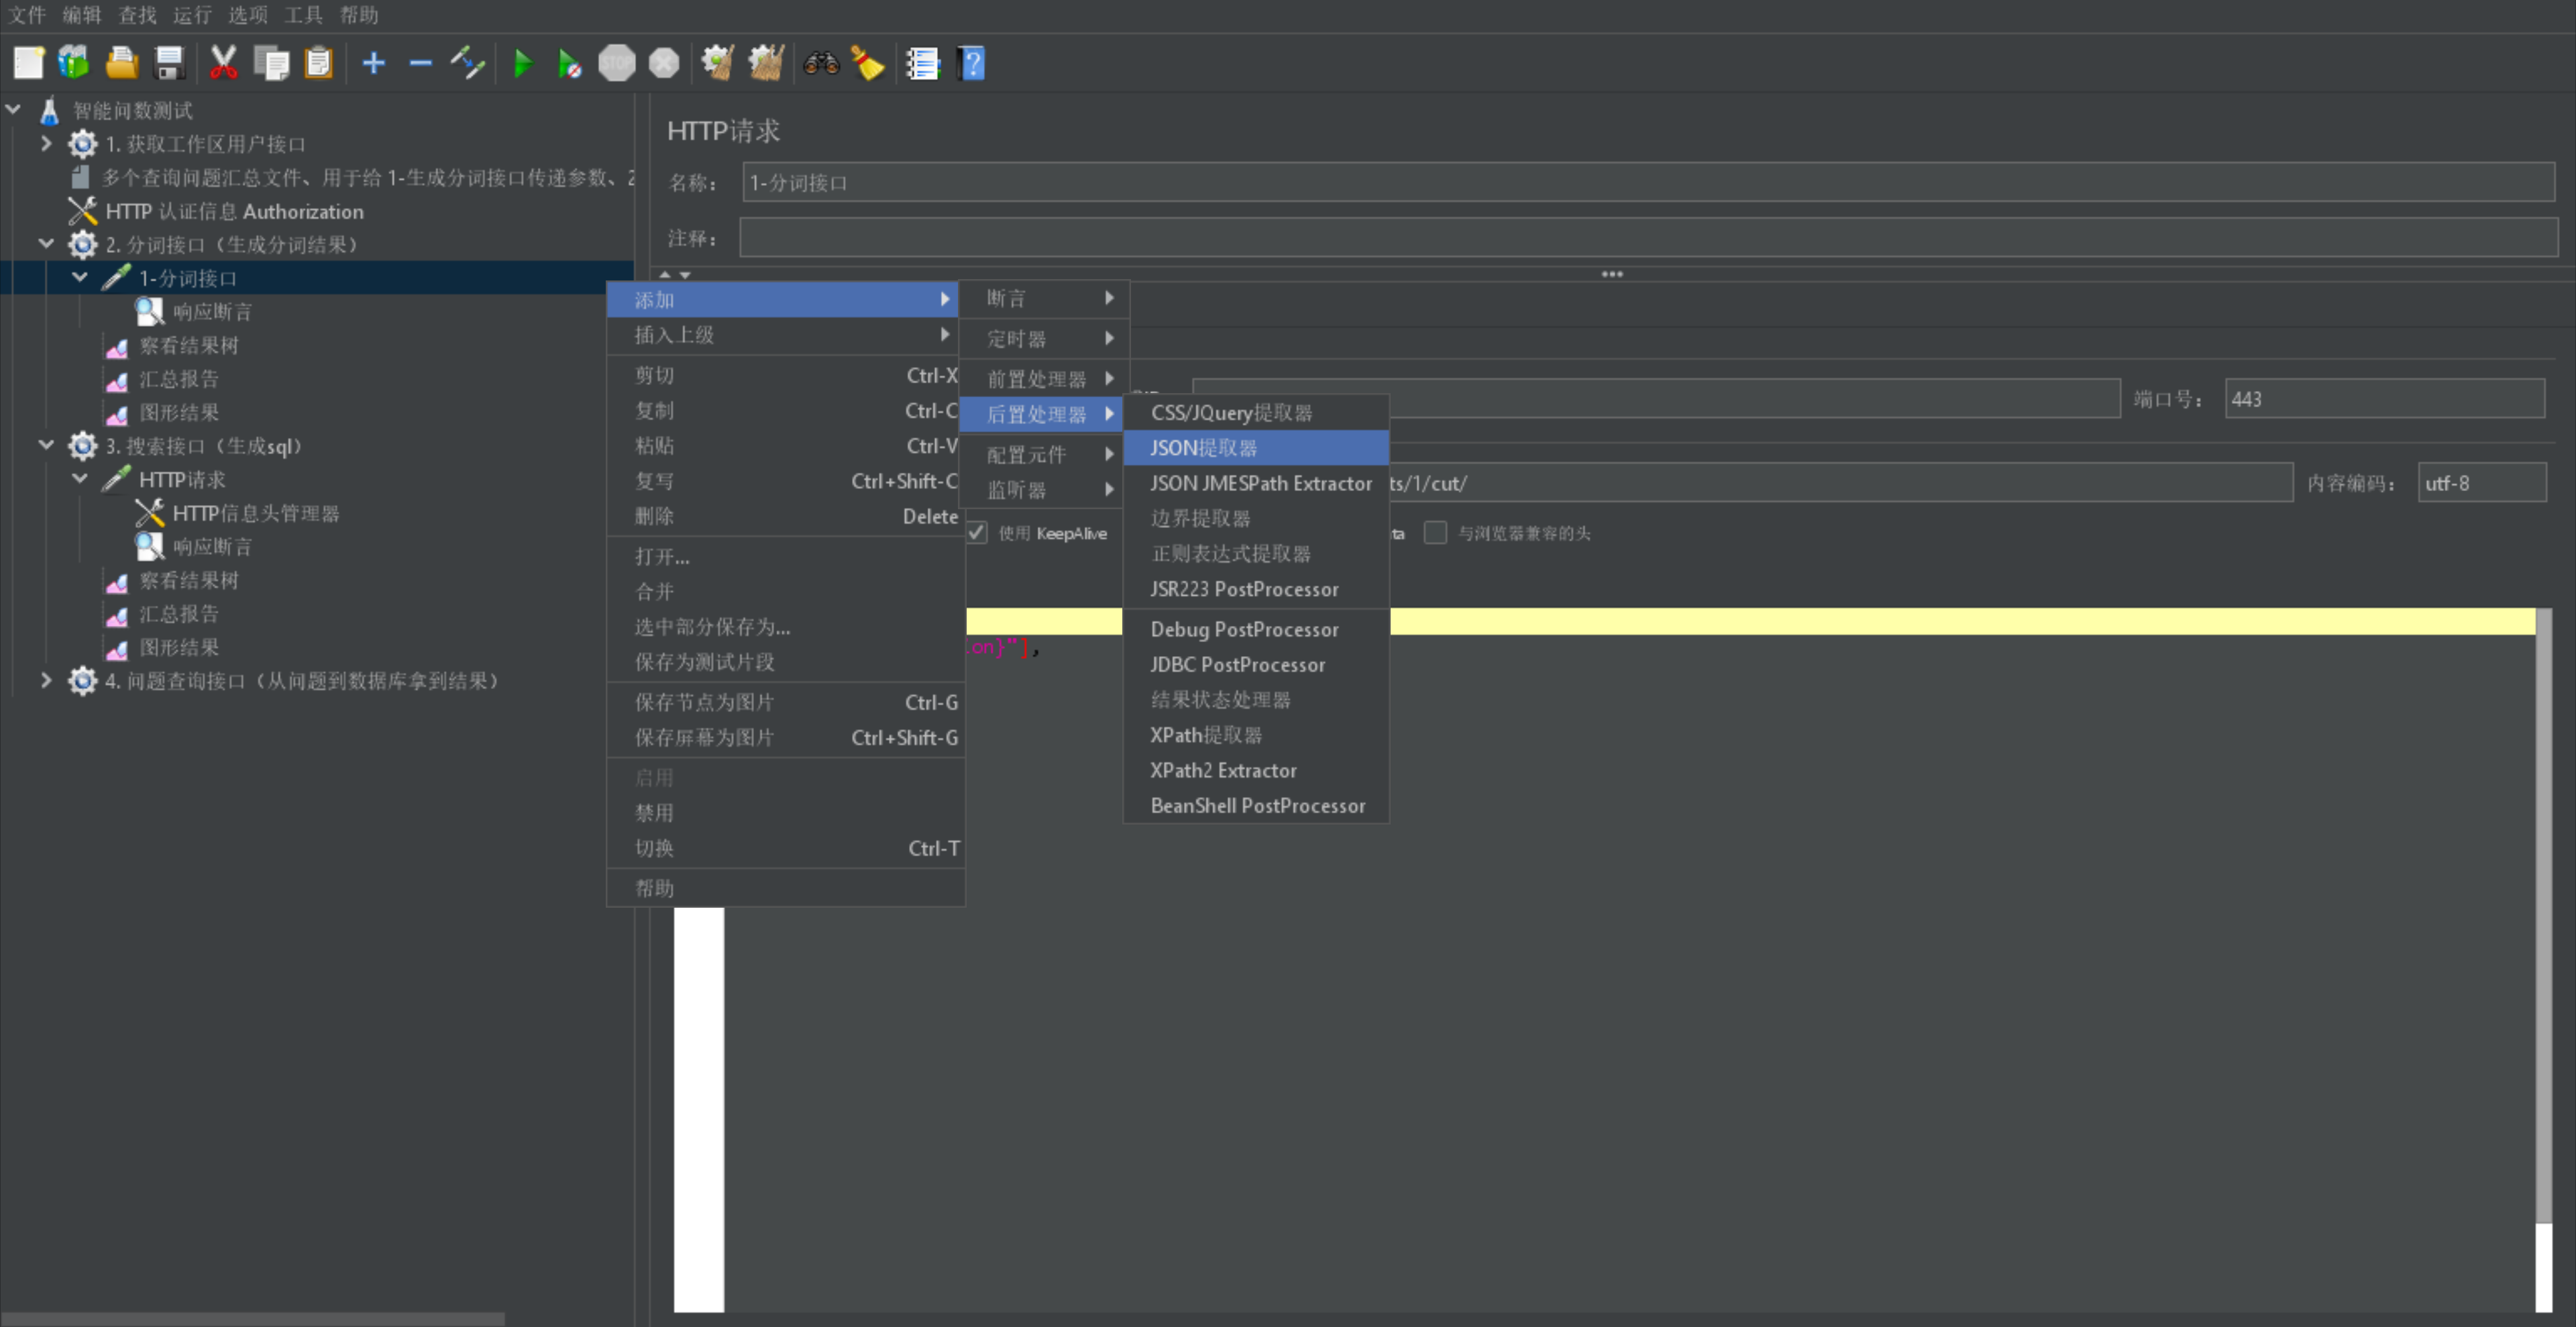Click the 内容编码 field utf-8
This screenshot has height=1327, width=2576.
pos(2481,483)
